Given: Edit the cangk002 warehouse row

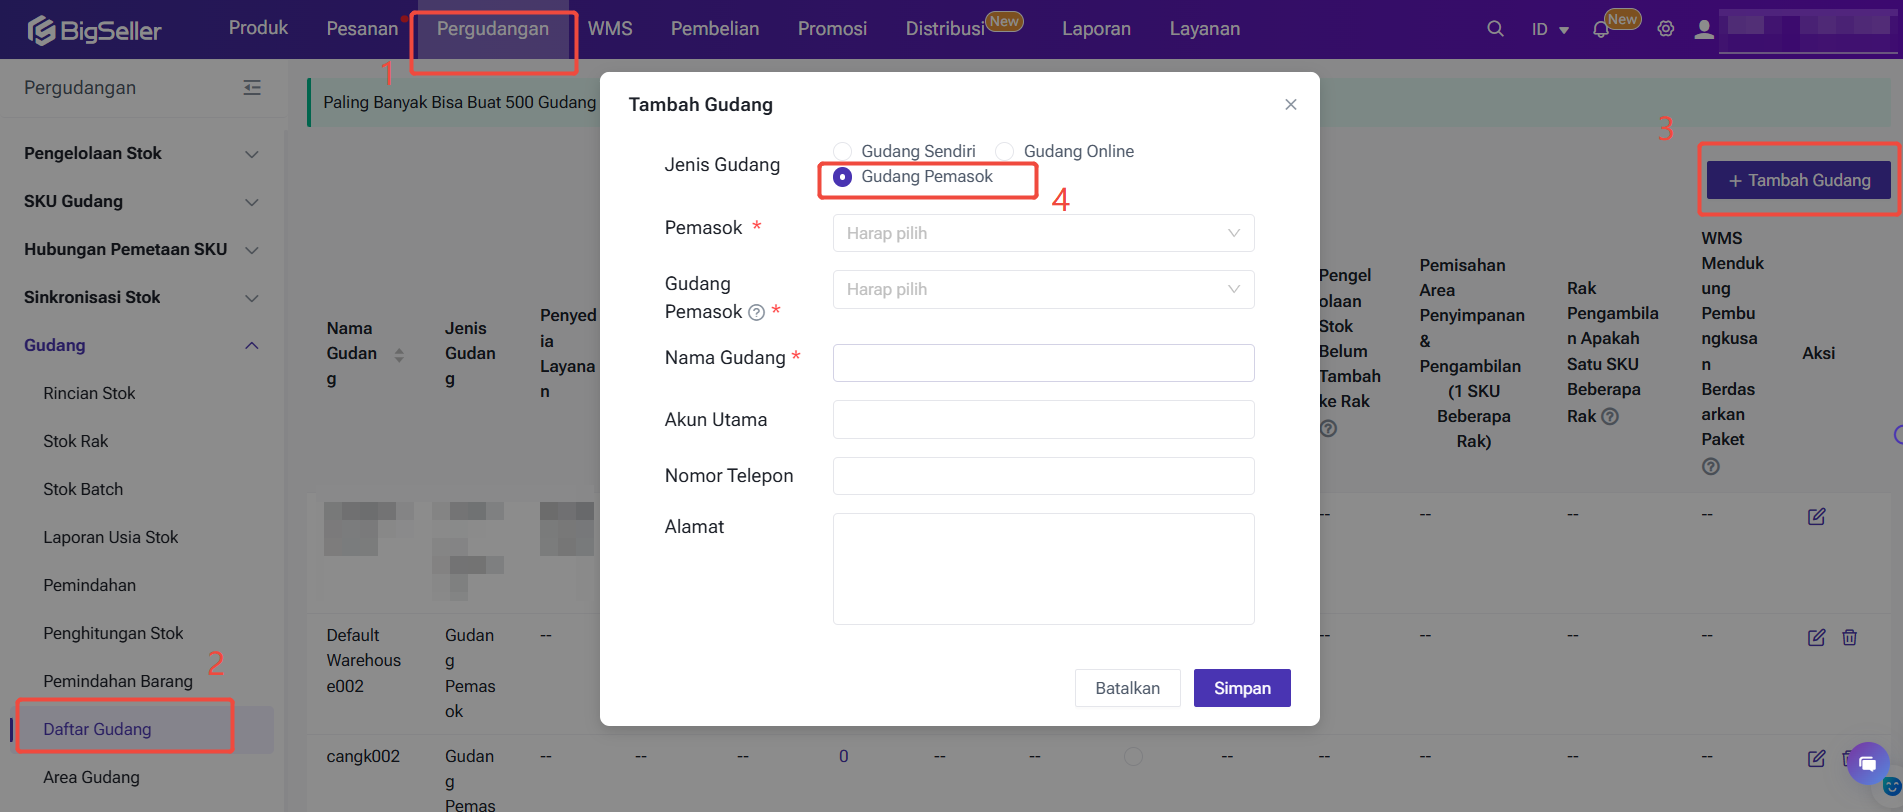Looking at the screenshot, I should [x=1817, y=758].
